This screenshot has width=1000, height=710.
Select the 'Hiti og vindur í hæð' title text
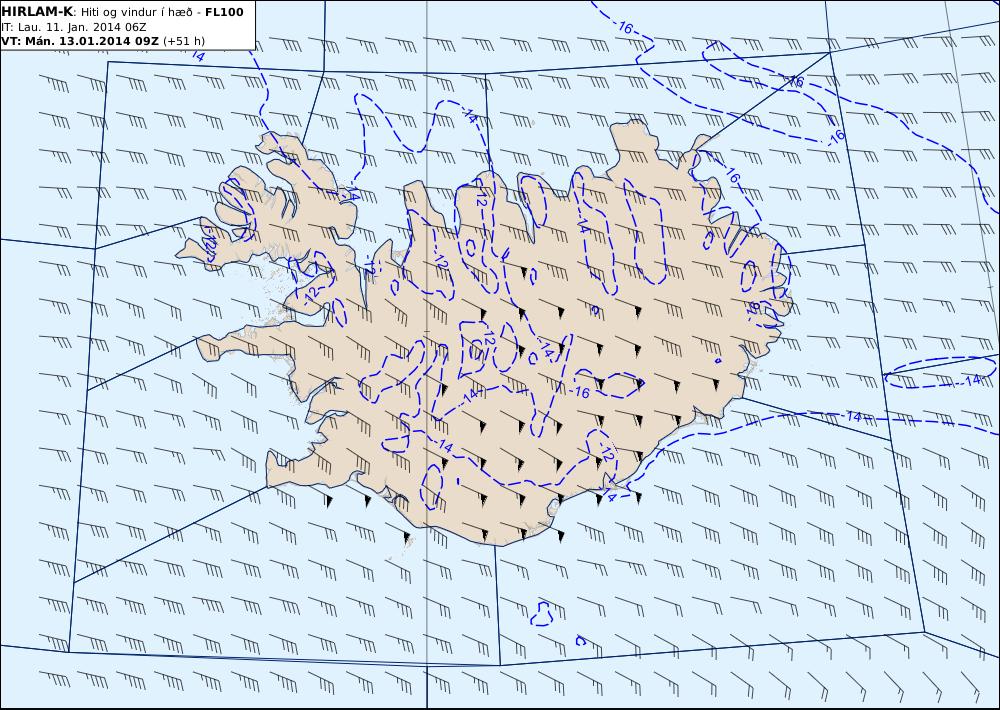[x=138, y=12]
